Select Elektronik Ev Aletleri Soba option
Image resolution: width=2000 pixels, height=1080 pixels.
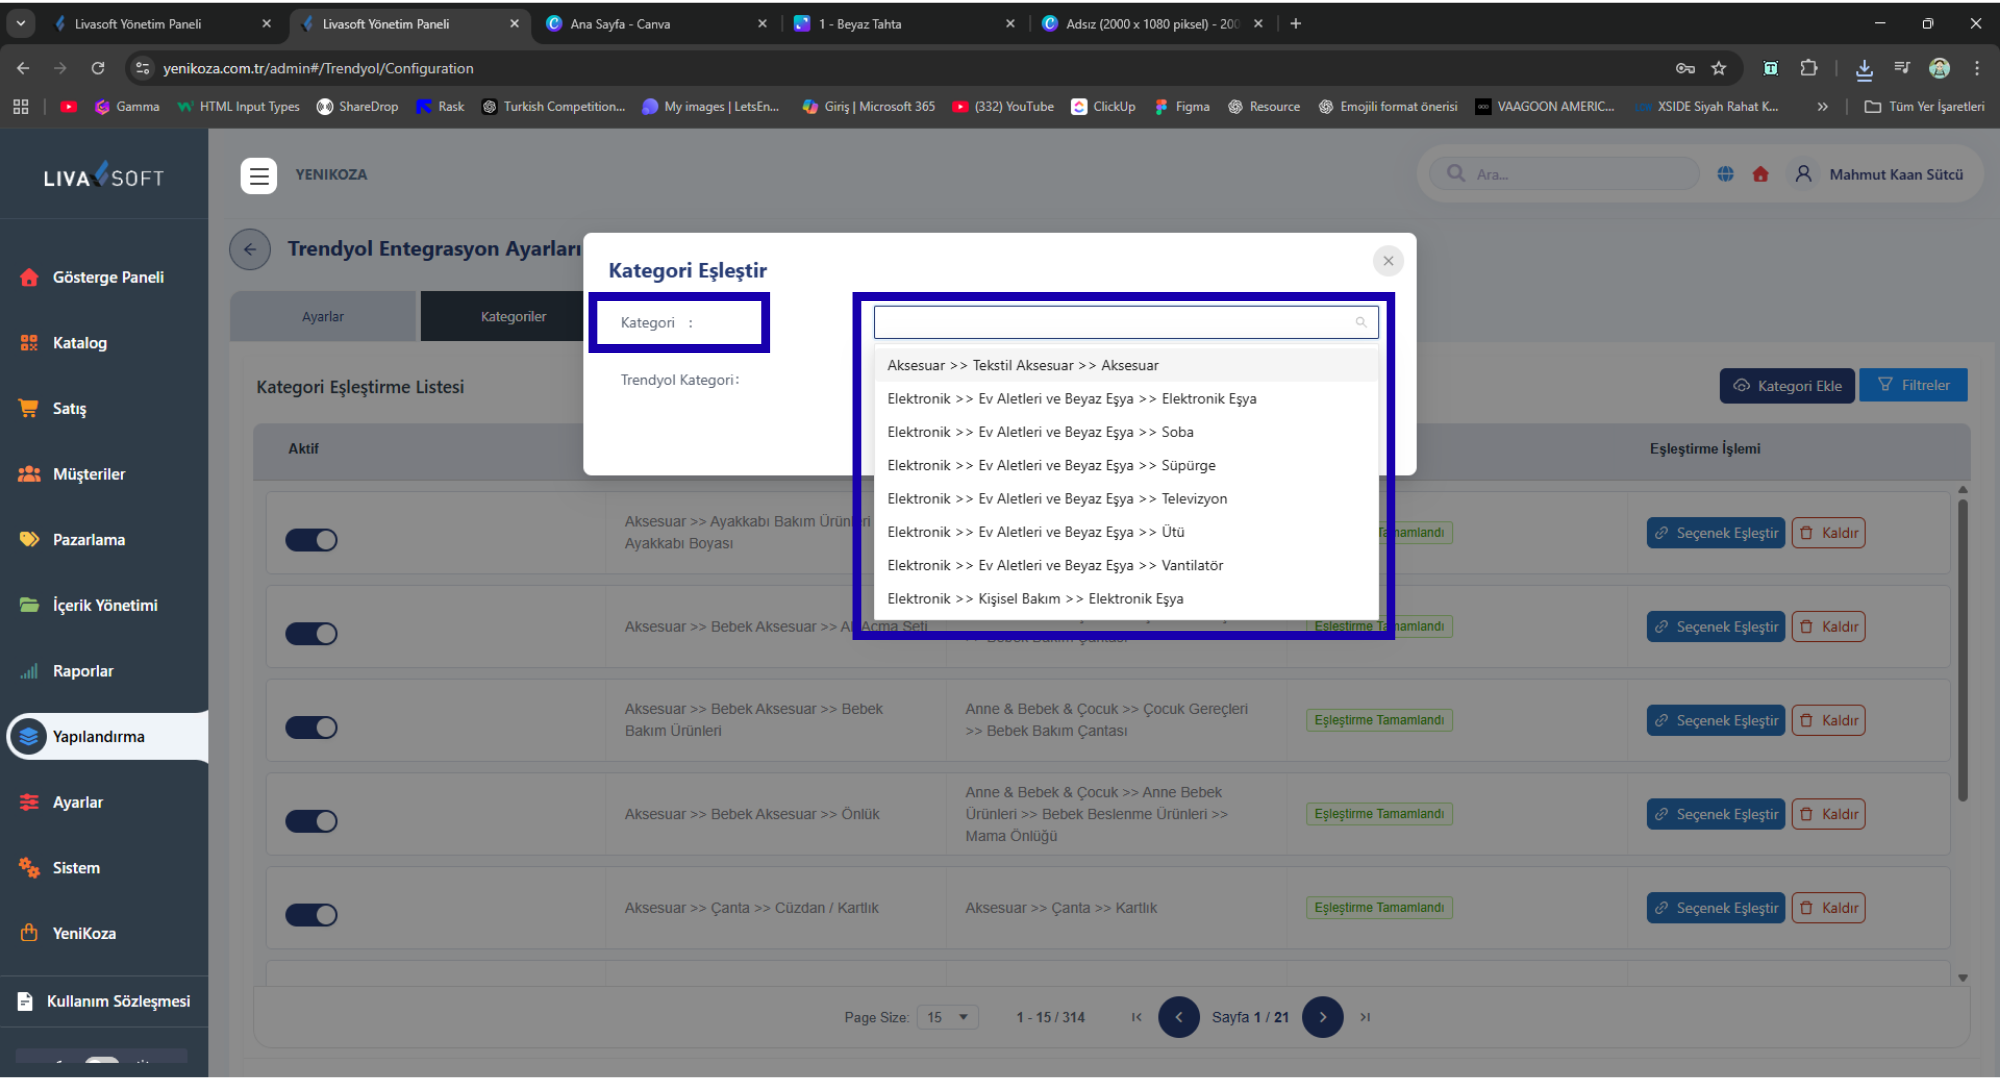pyautogui.click(x=1040, y=432)
